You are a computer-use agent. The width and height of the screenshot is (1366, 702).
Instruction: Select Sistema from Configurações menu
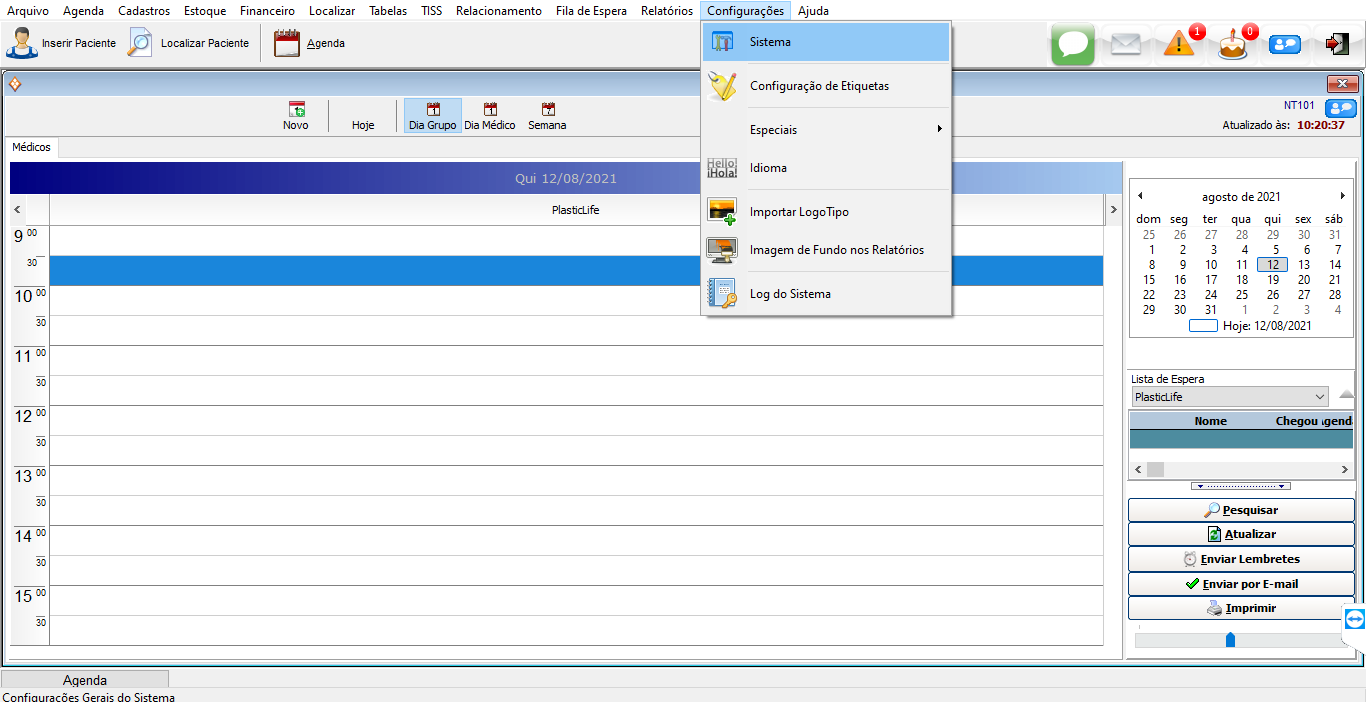click(x=826, y=42)
